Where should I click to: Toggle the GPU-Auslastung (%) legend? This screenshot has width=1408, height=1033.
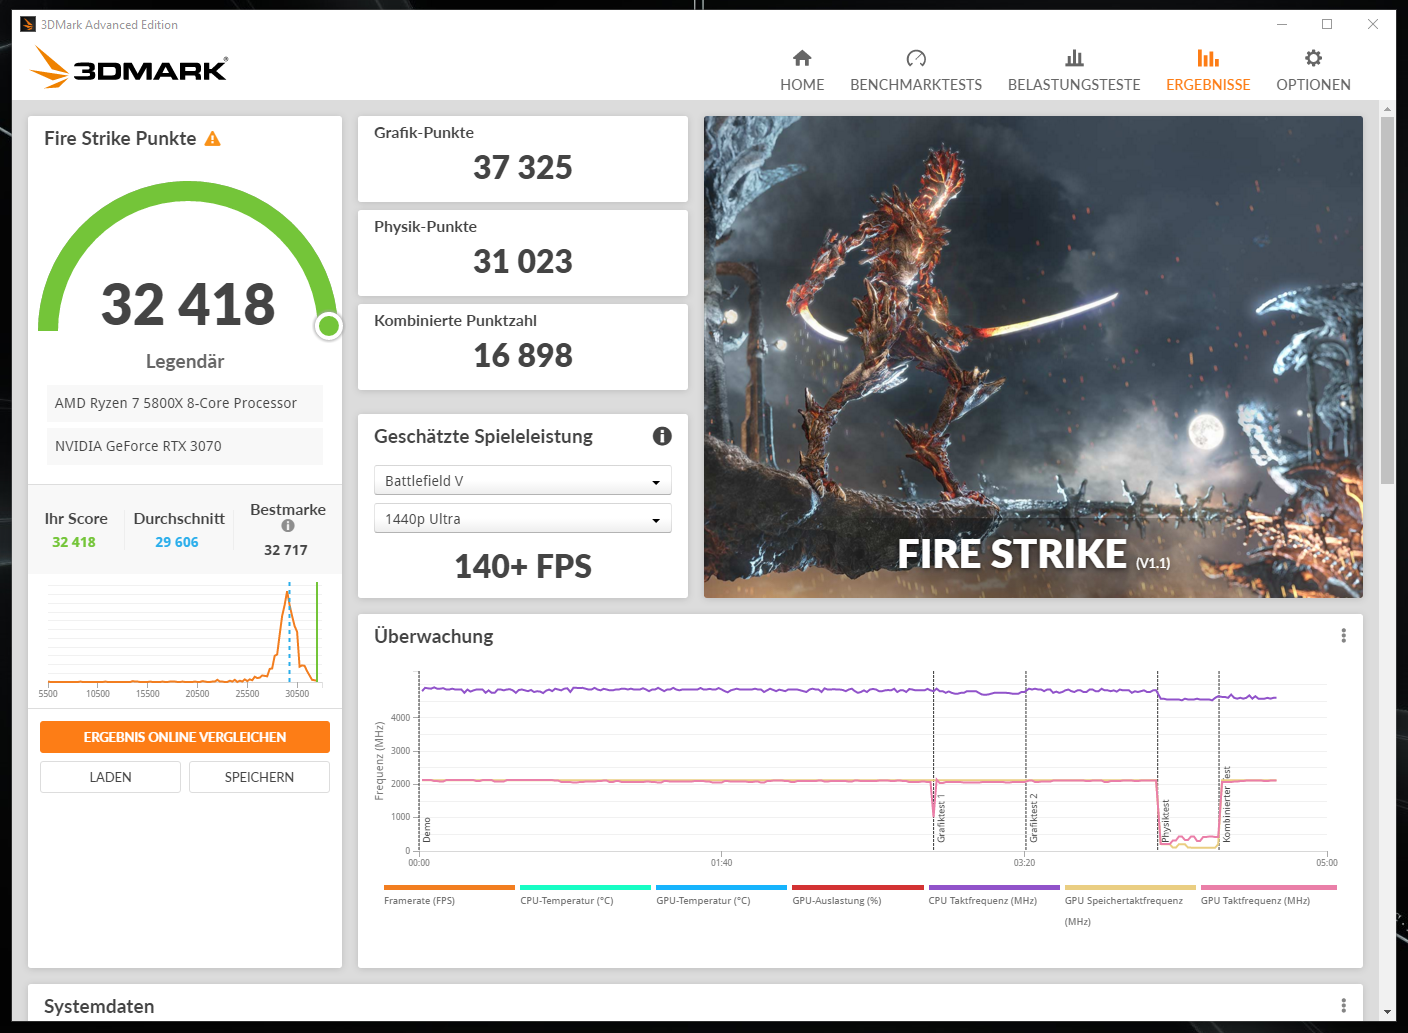858,895
